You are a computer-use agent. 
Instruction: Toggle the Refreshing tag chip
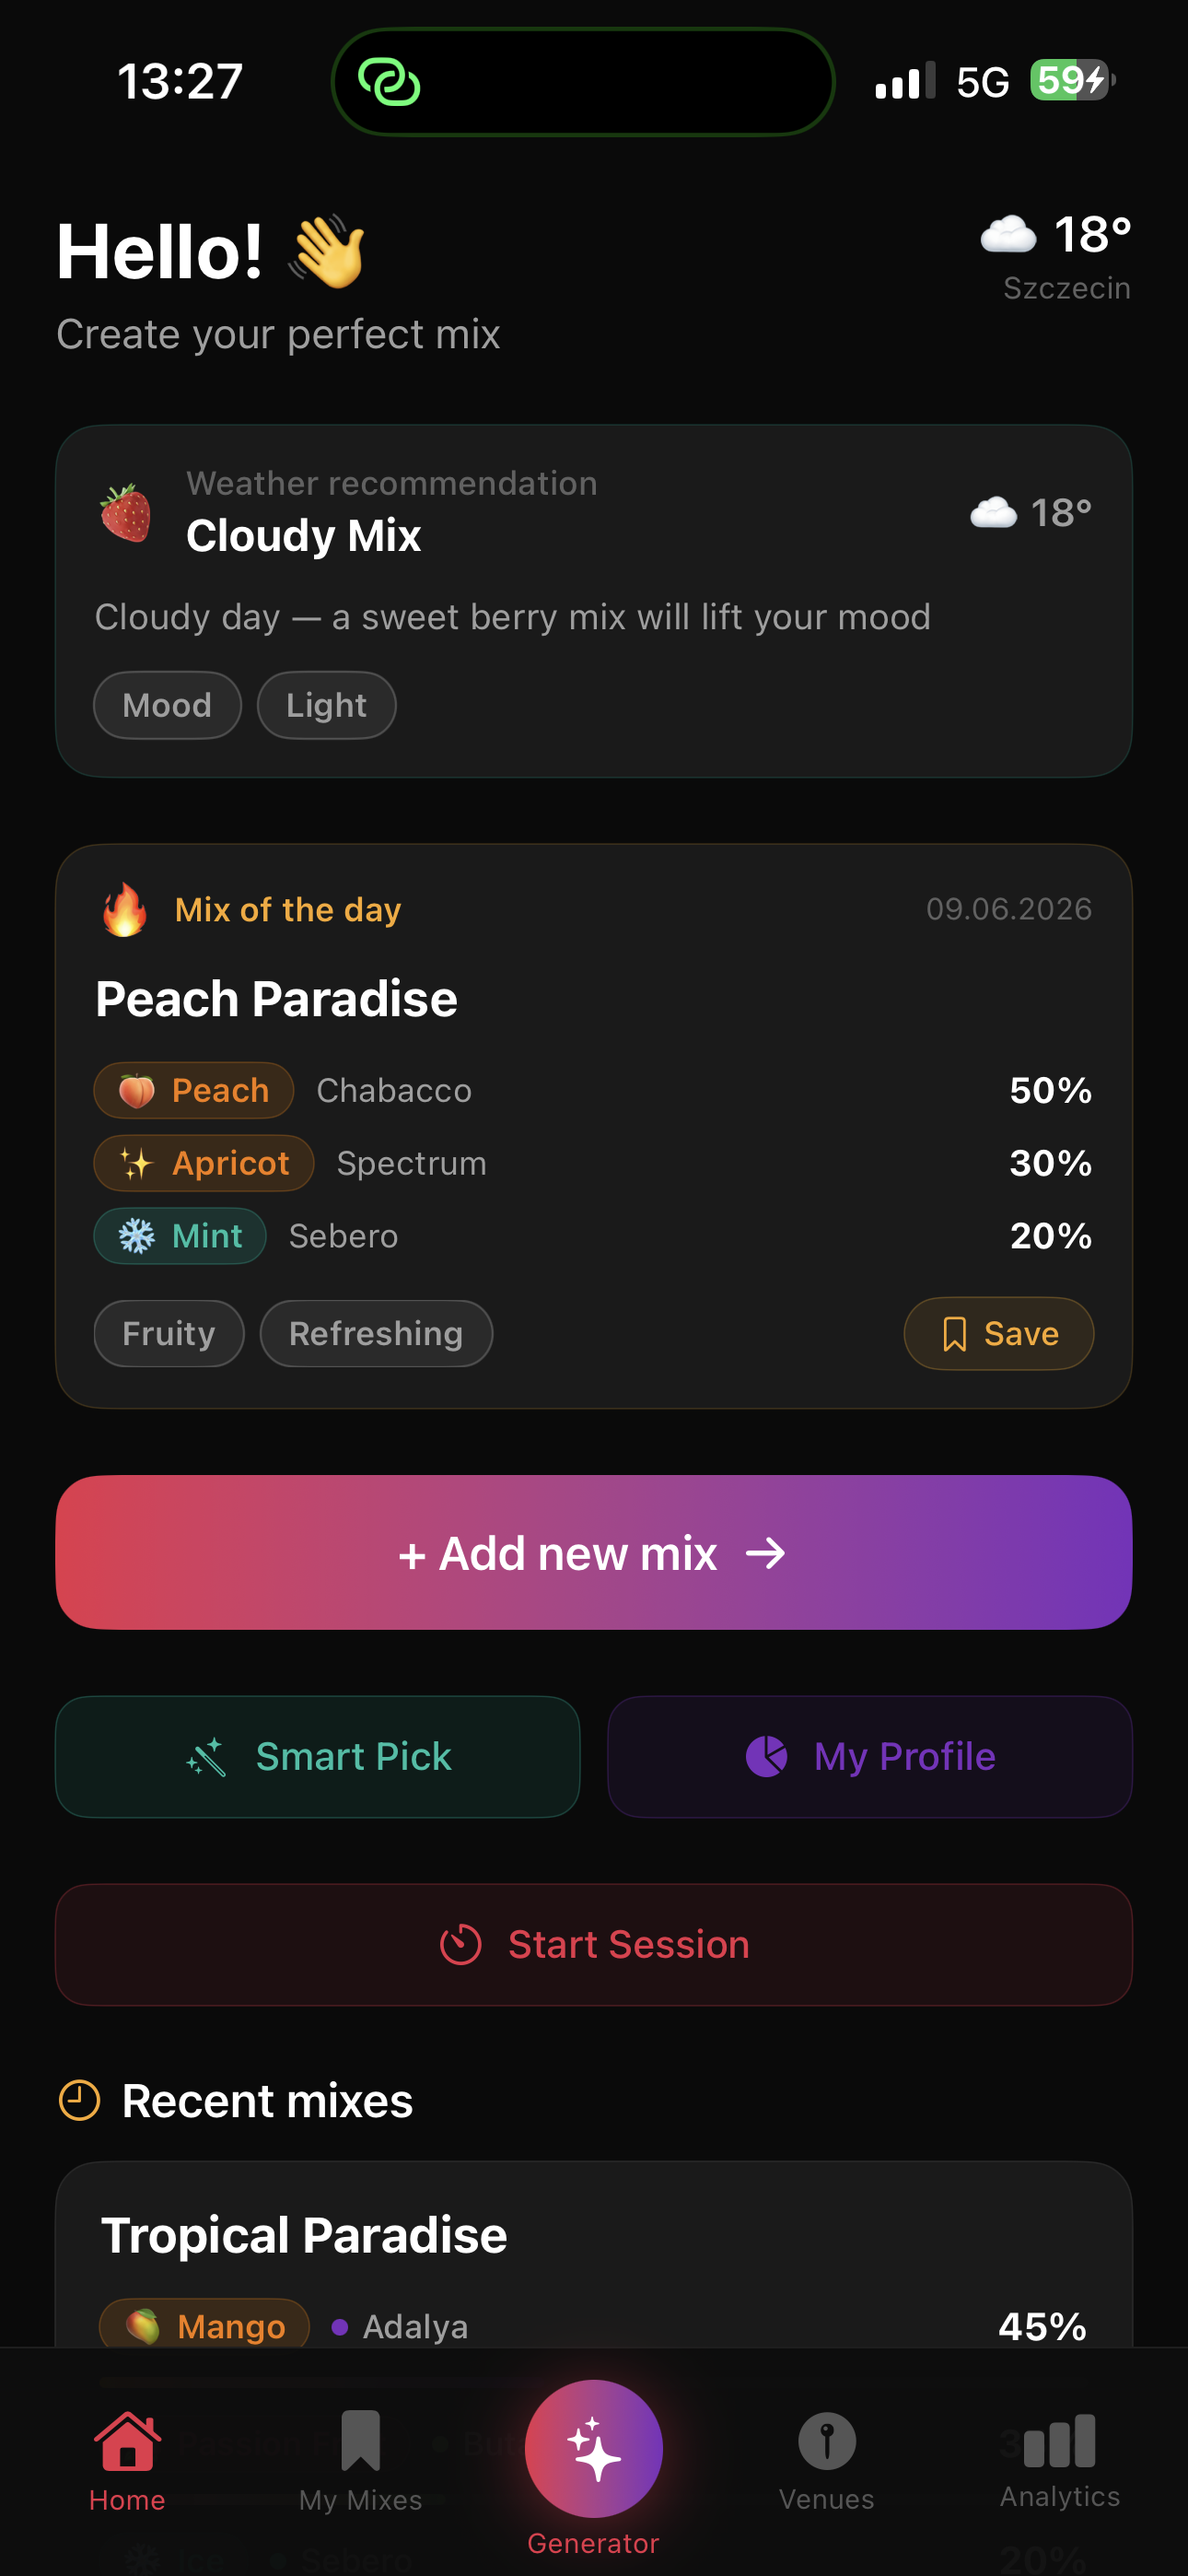376,1333
